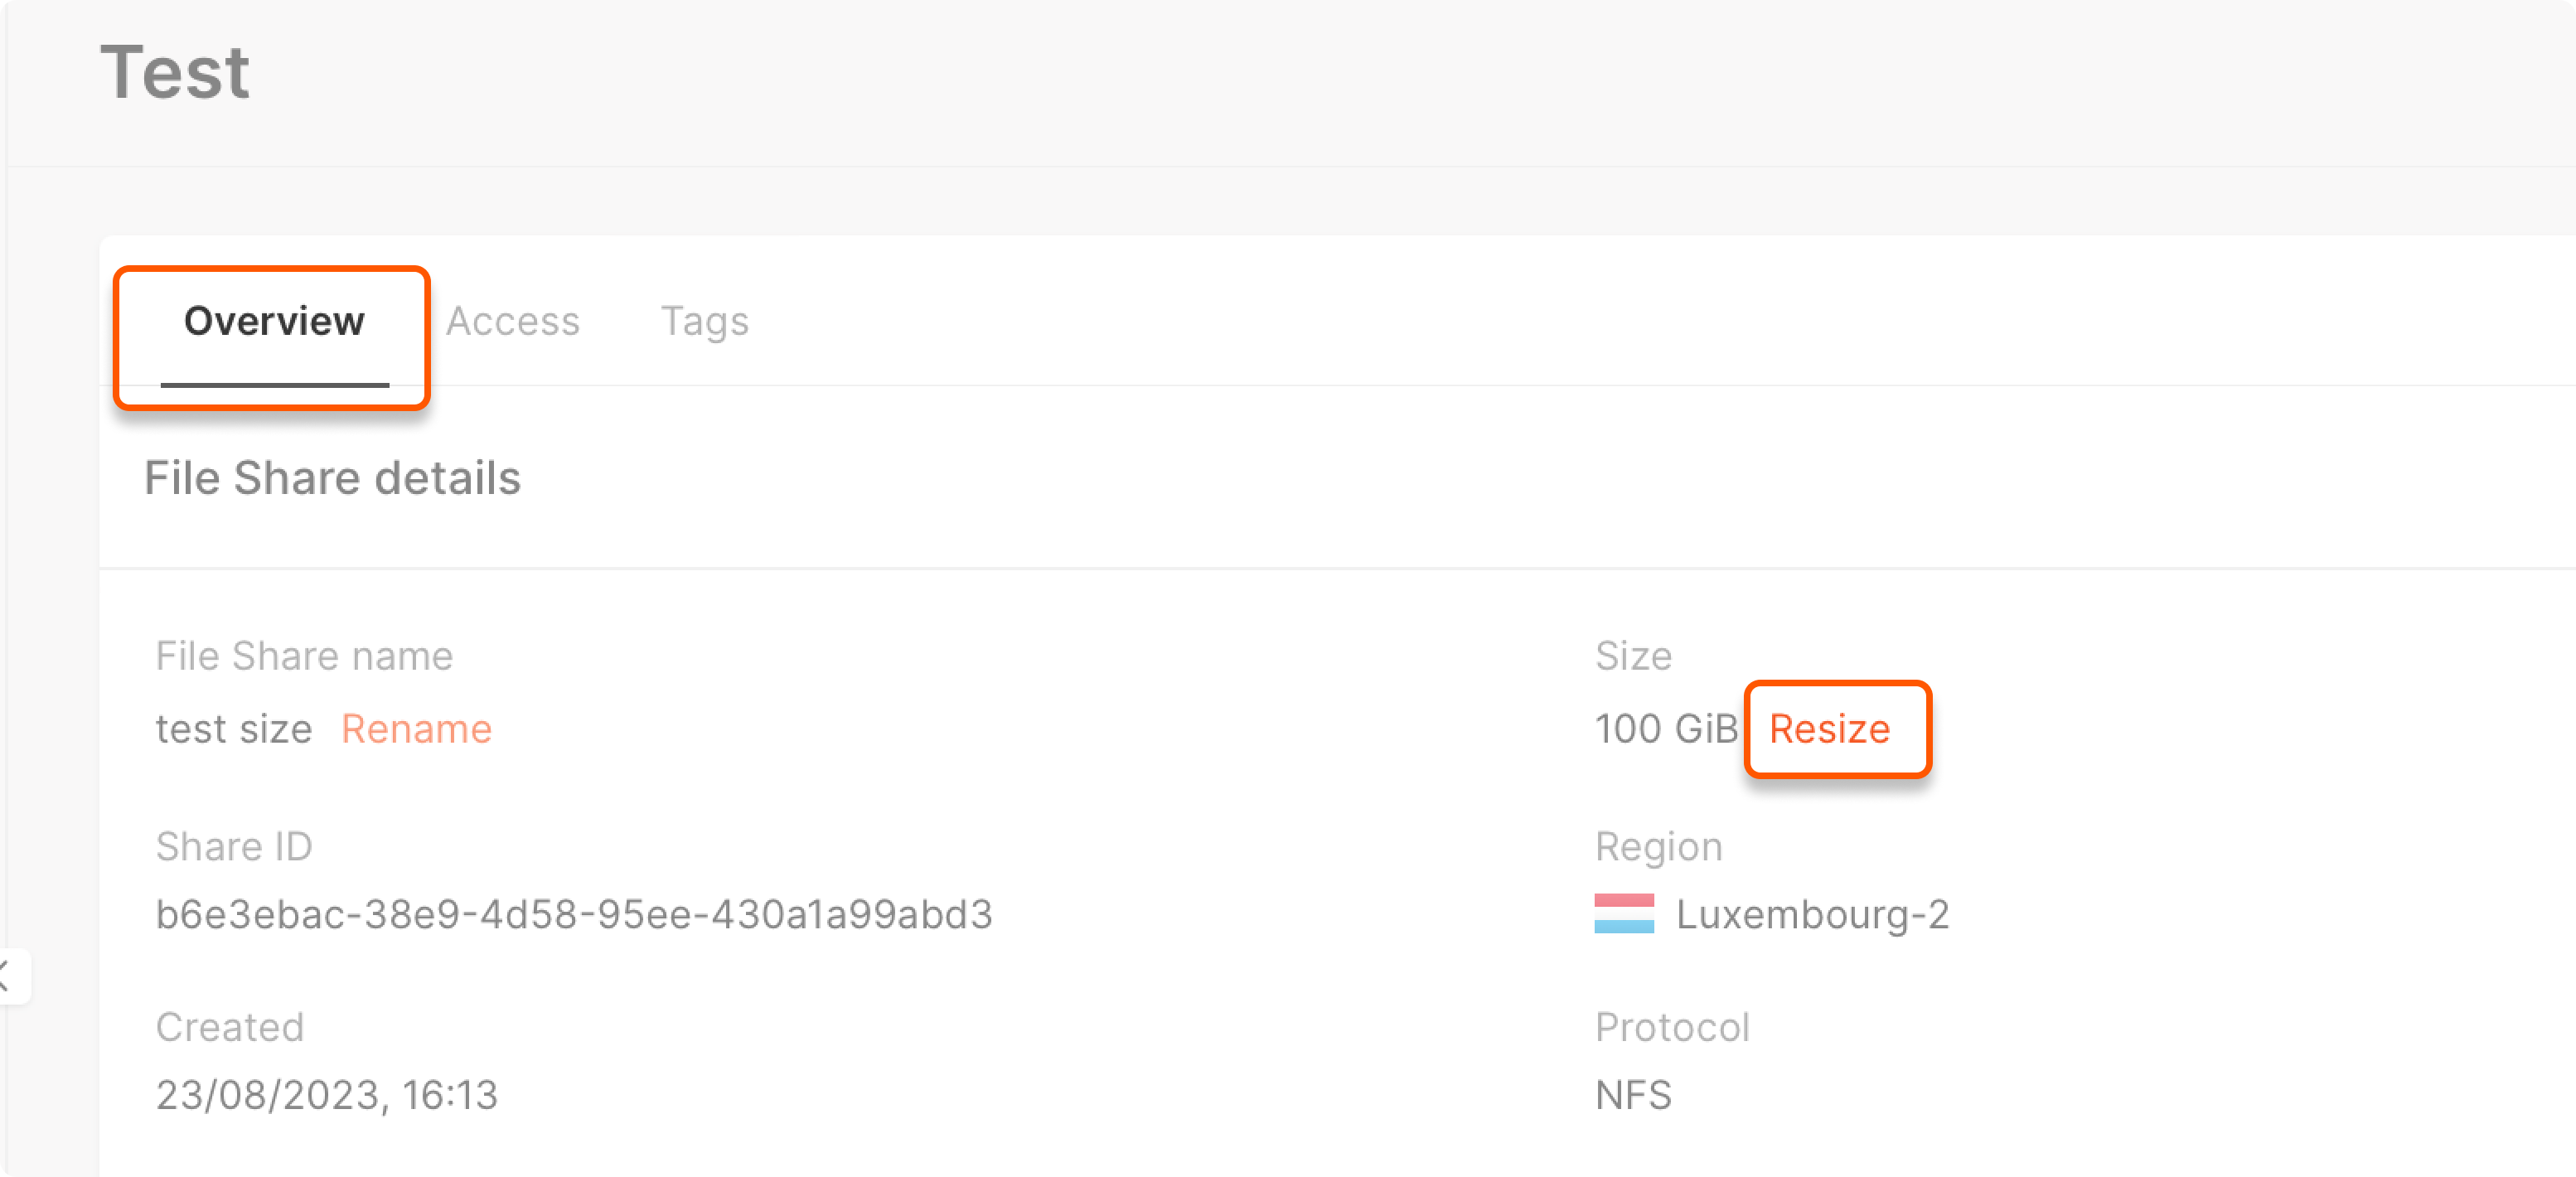Click the 'Region' field label

[1658, 846]
